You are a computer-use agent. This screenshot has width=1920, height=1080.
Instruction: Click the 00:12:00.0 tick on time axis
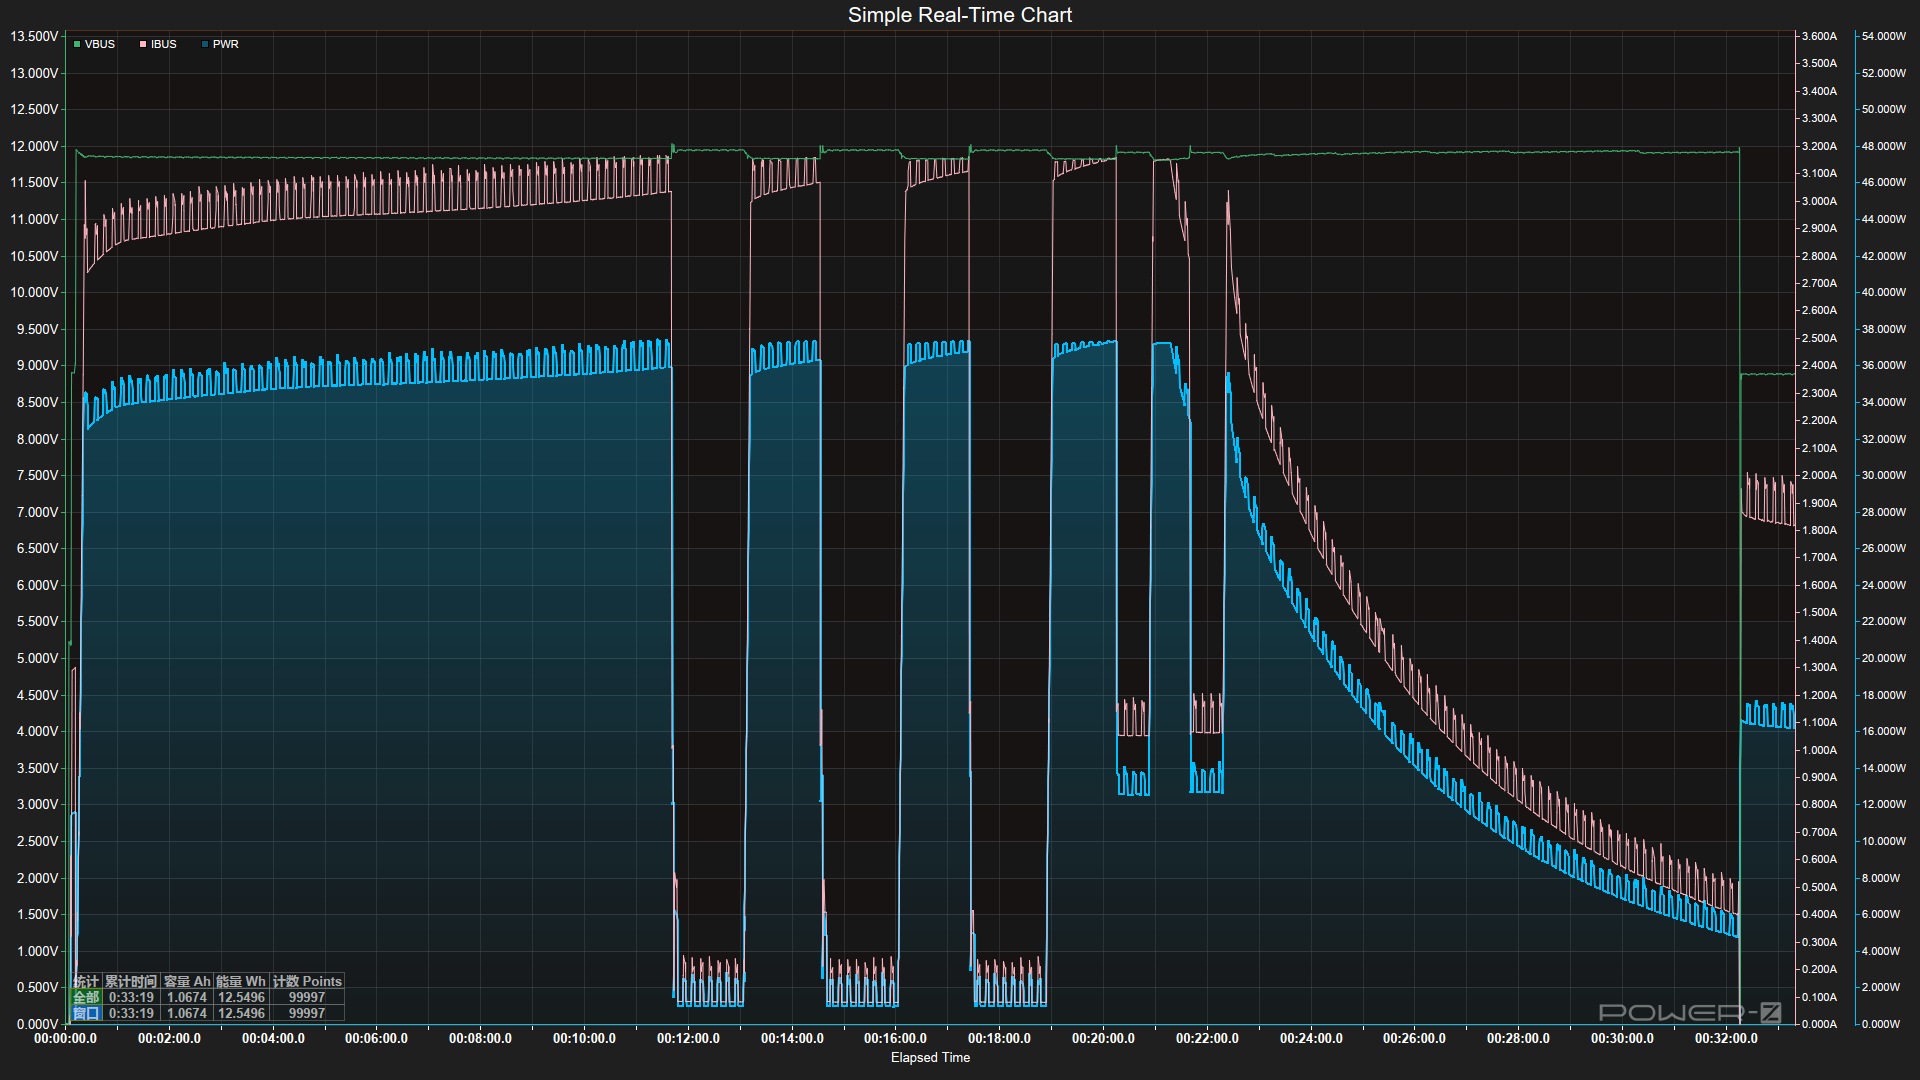[x=688, y=1038]
